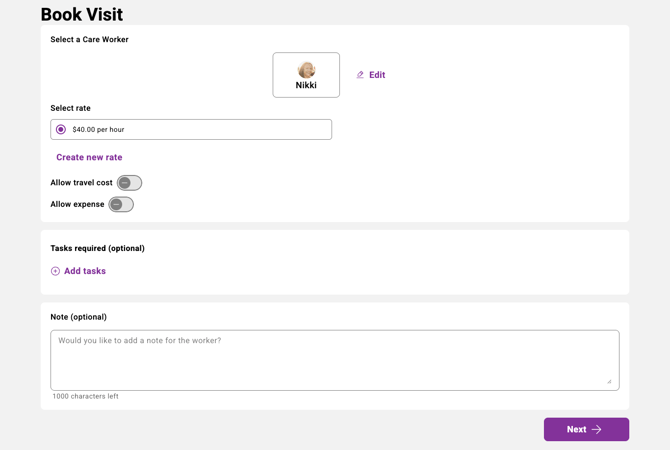Click the Add tasks link text
Screen dimensions: 670x450
coord(85,271)
